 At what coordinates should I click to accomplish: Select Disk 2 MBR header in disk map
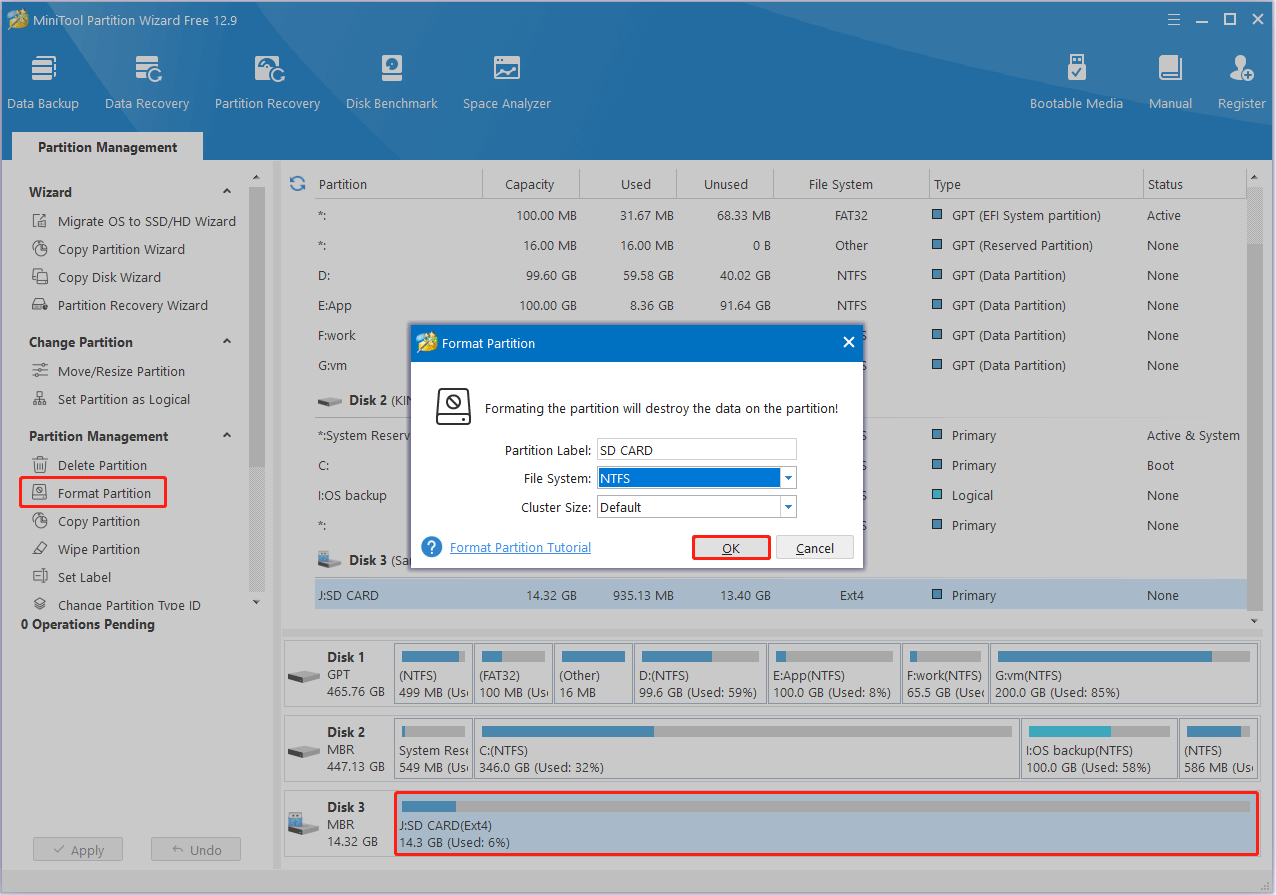click(x=338, y=749)
